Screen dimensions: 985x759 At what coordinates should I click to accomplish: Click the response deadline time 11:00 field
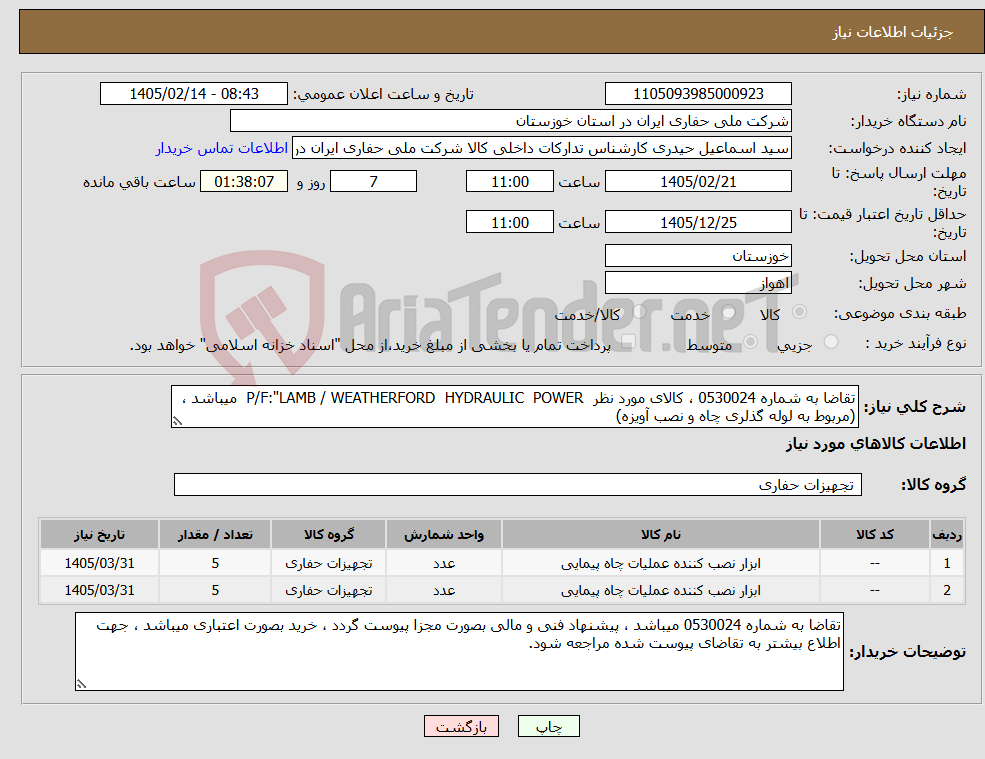pyautogui.click(x=509, y=182)
